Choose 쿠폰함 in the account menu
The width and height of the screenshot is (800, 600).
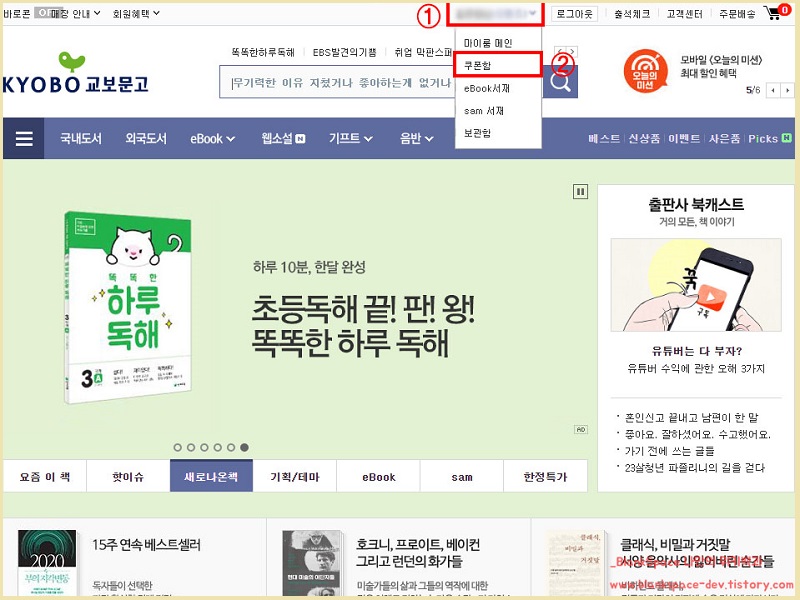(496, 65)
